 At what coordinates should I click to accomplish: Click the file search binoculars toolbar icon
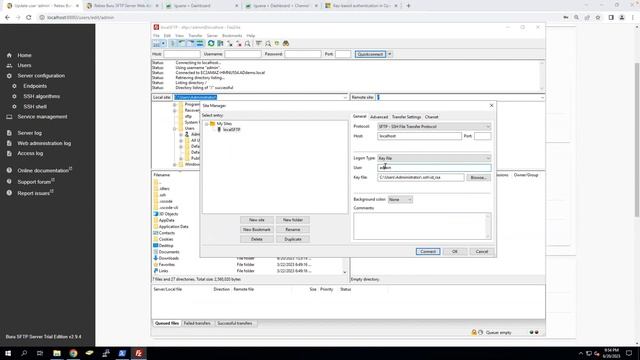coord(286,43)
